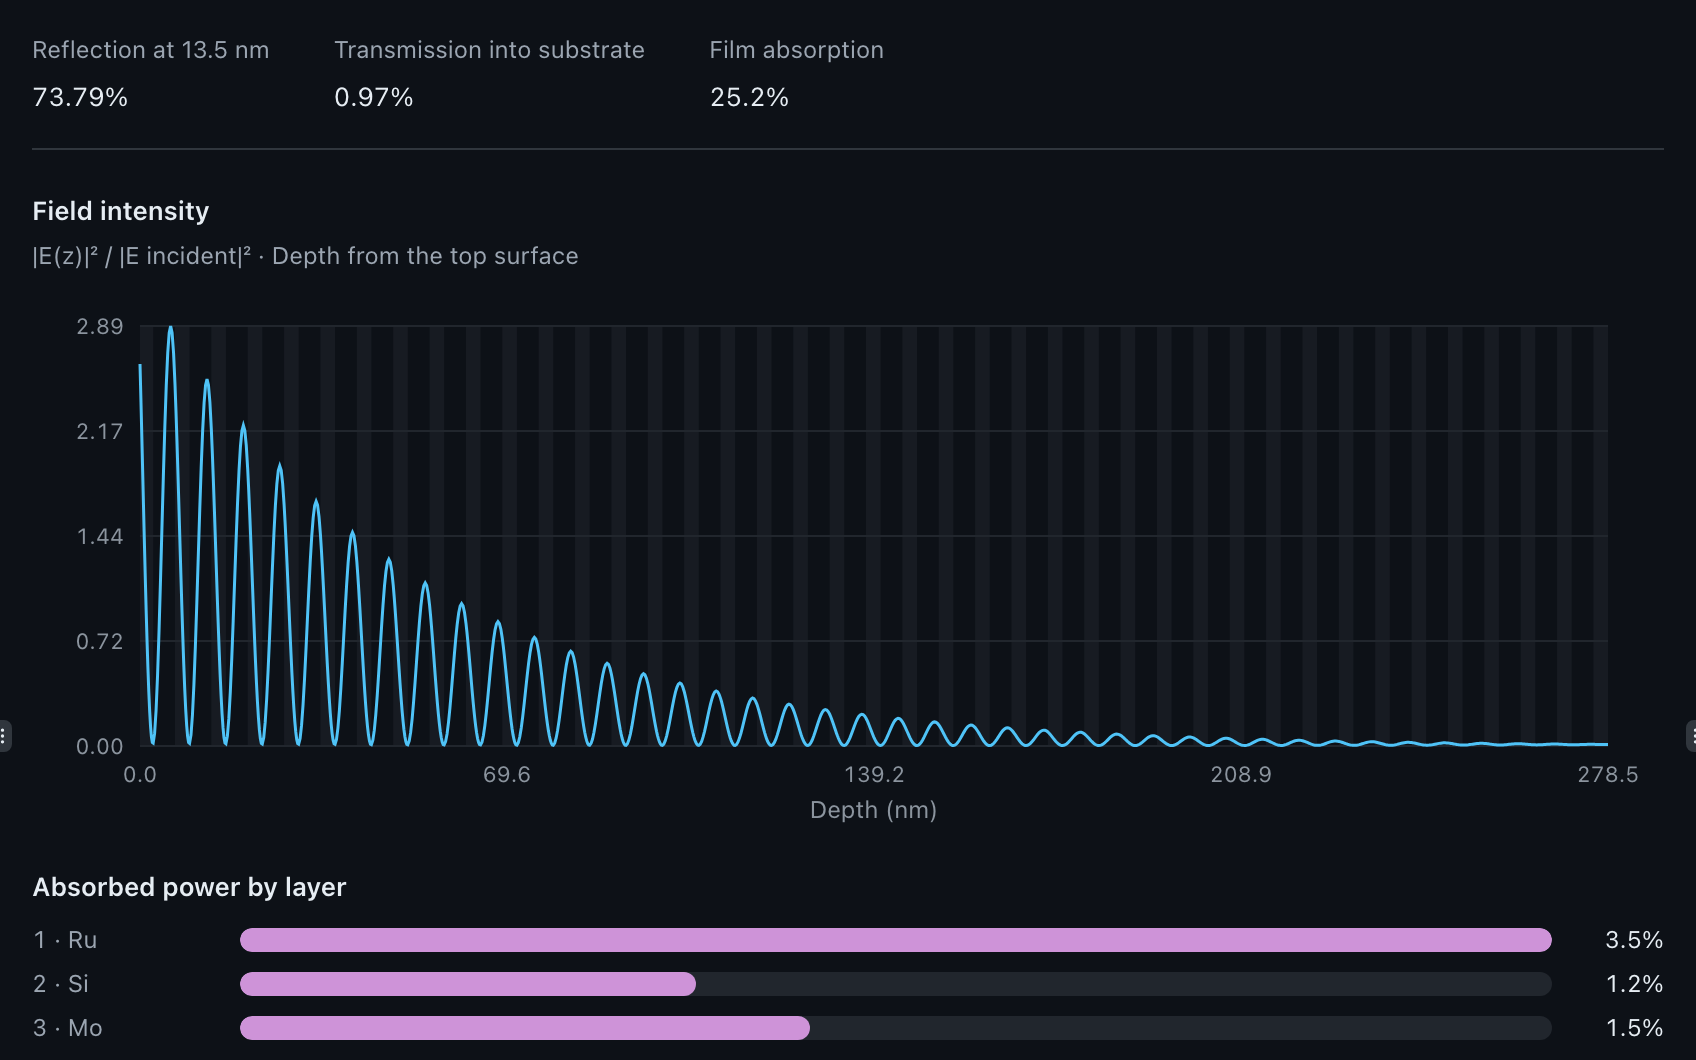
Task: Click the 2 · Si layer label
Action: click(x=61, y=984)
